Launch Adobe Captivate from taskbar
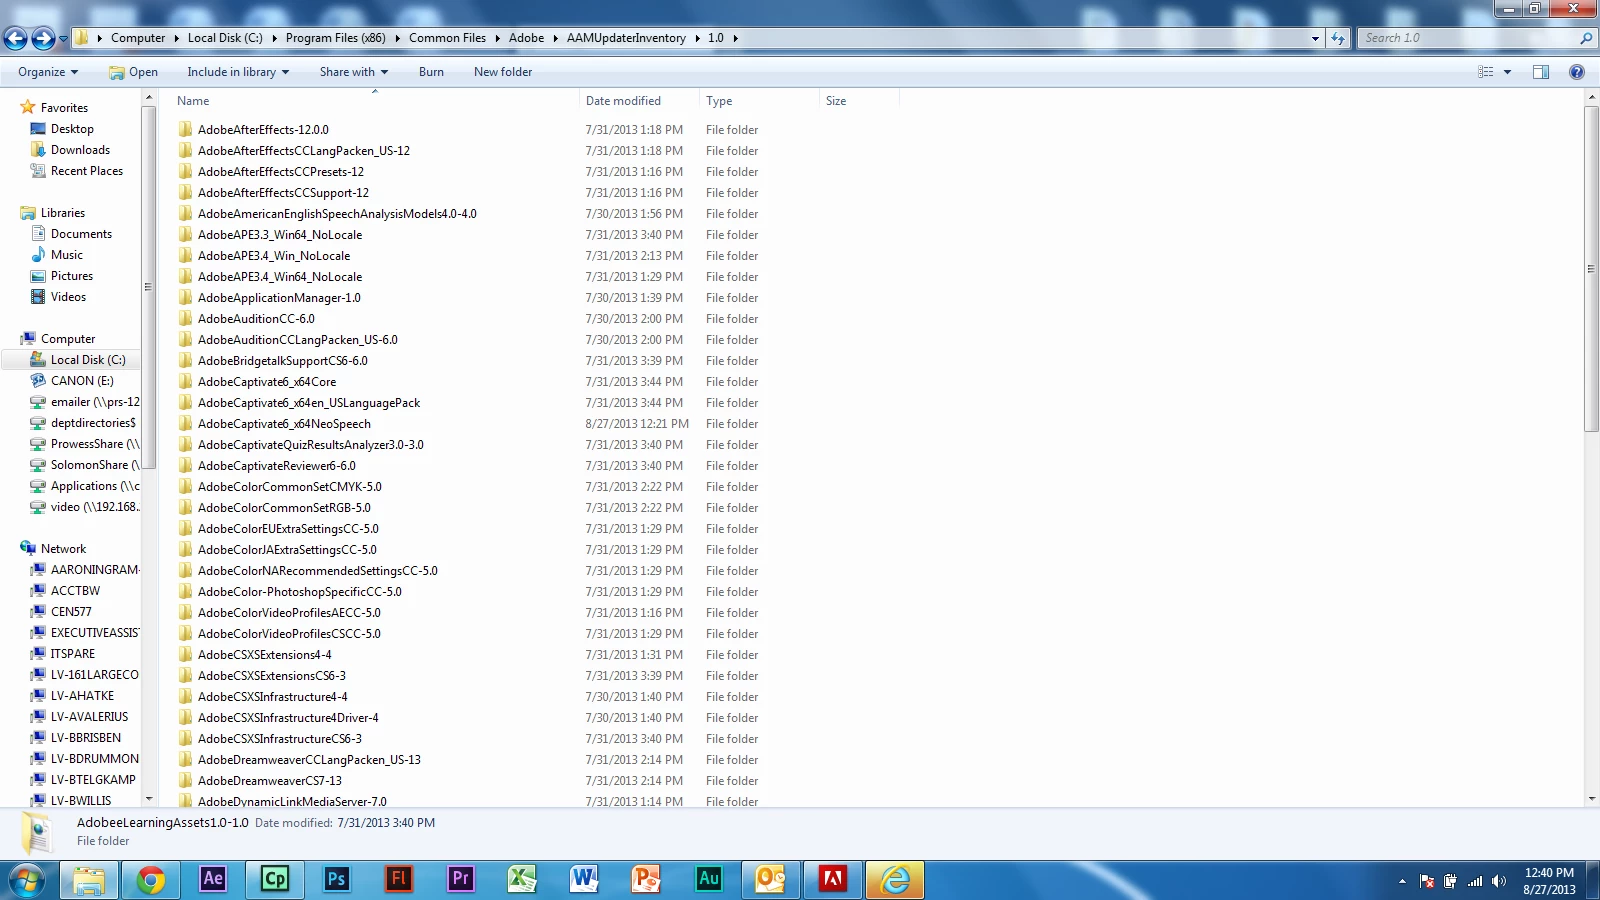Viewport: 1600px width, 900px height. coord(275,880)
